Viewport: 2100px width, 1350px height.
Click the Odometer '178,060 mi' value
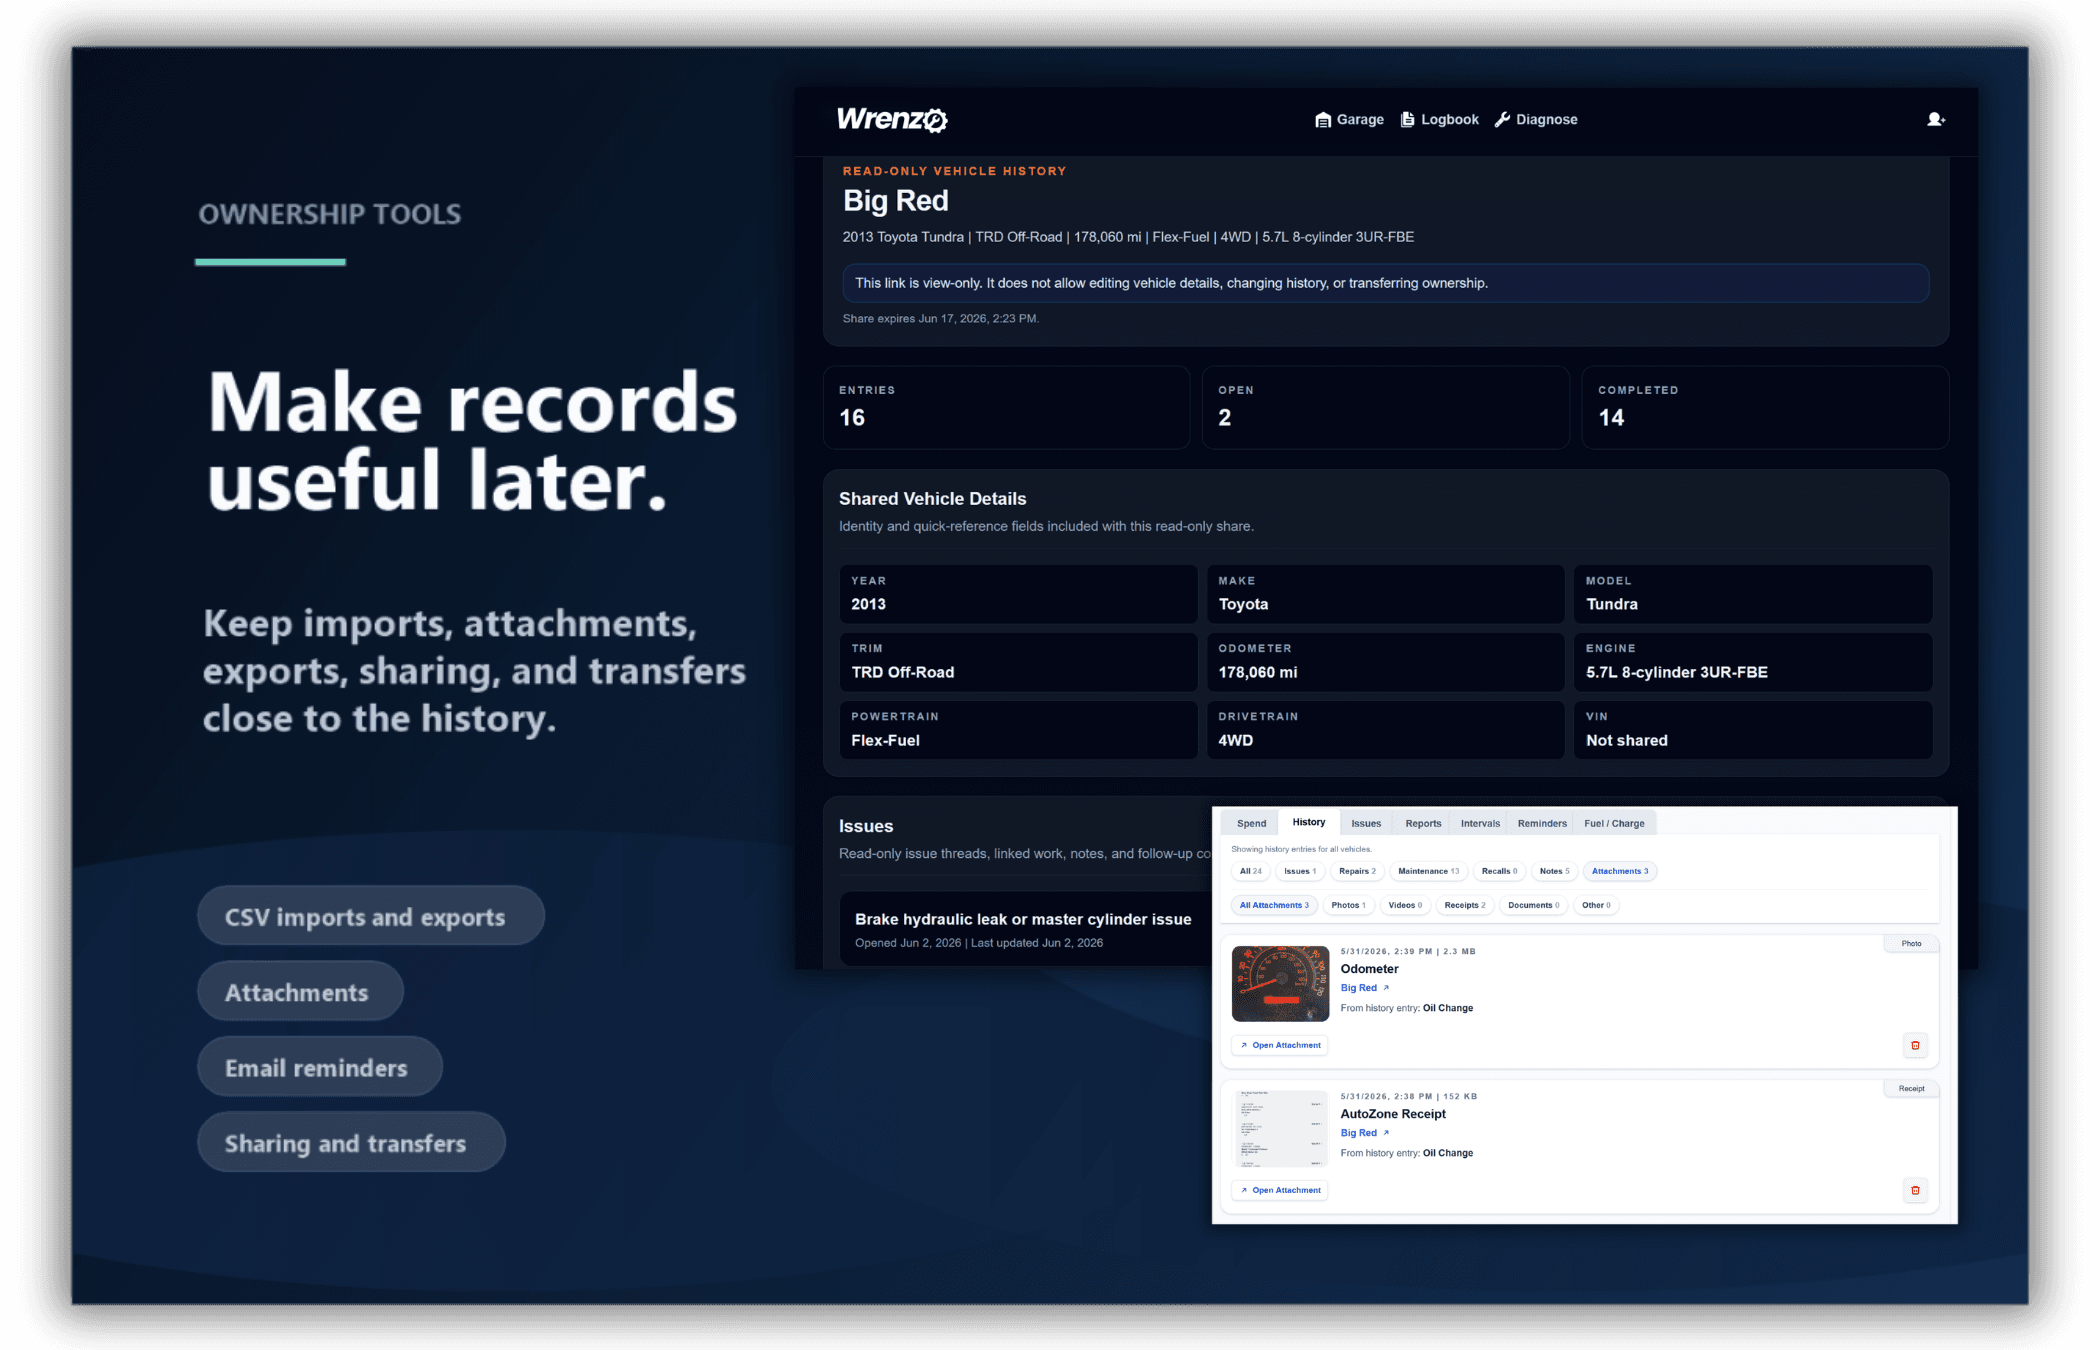tap(1257, 672)
